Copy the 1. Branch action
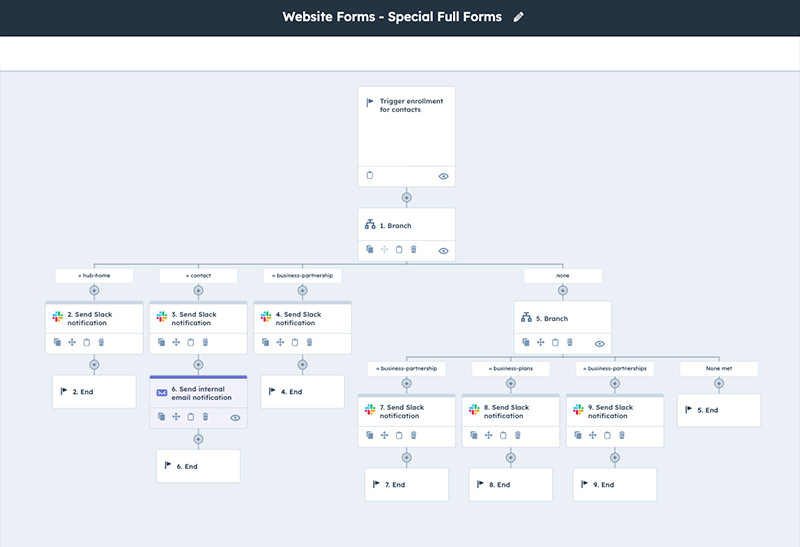The width and height of the screenshot is (800, 547). click(370, 250)
